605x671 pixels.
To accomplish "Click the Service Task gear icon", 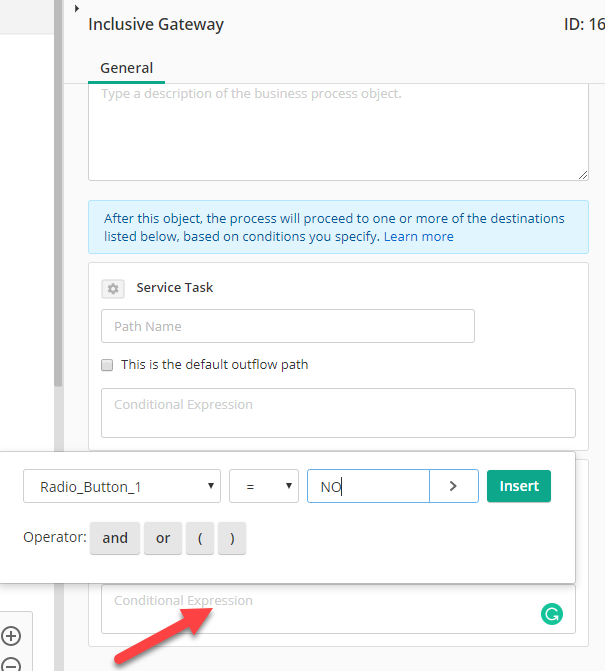I will point(113,289).
